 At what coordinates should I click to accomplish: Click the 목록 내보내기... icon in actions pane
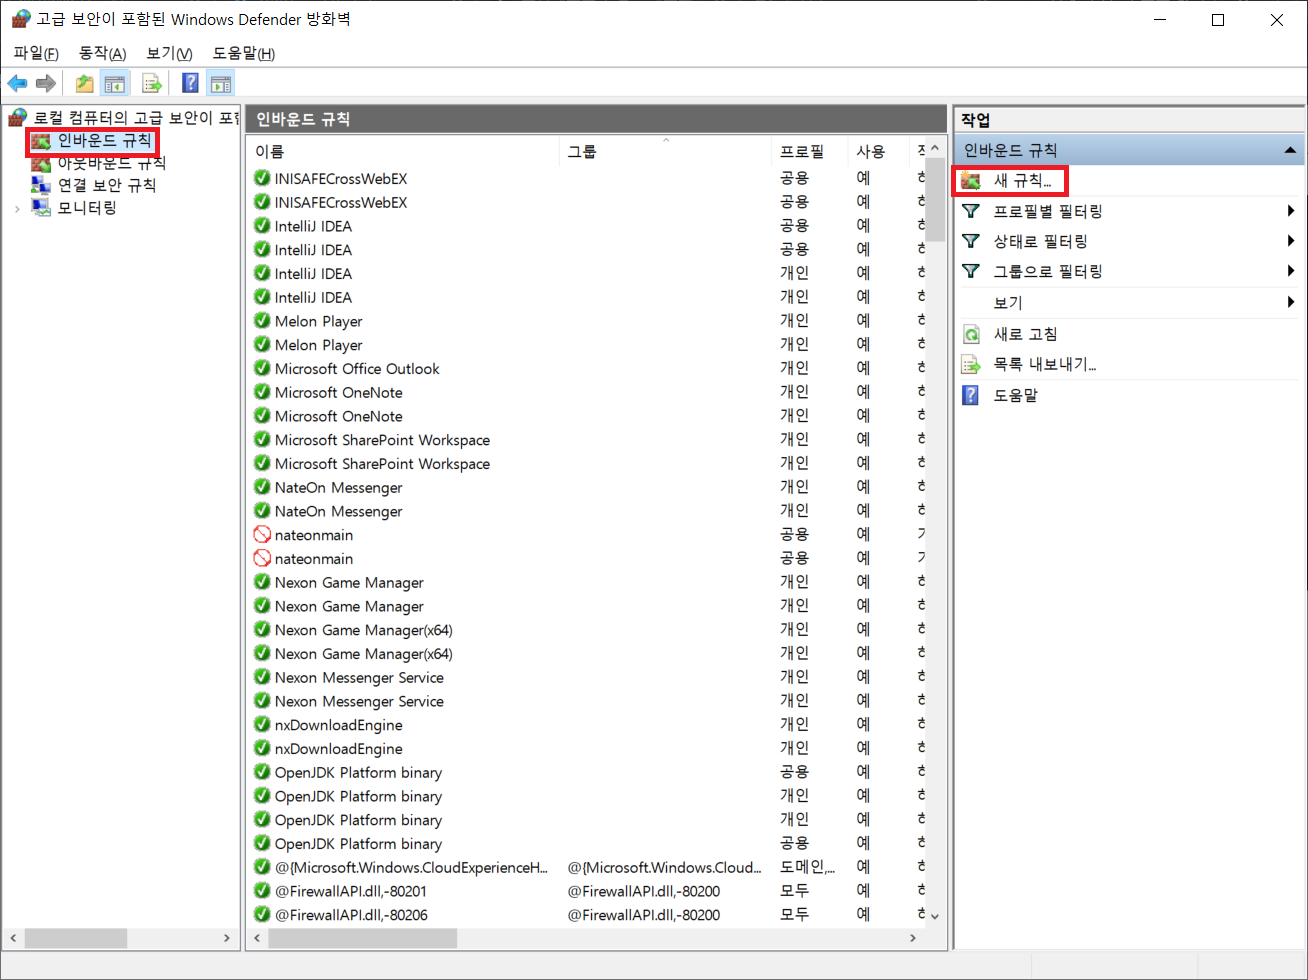pyautogui.click(x=971, y=365)
